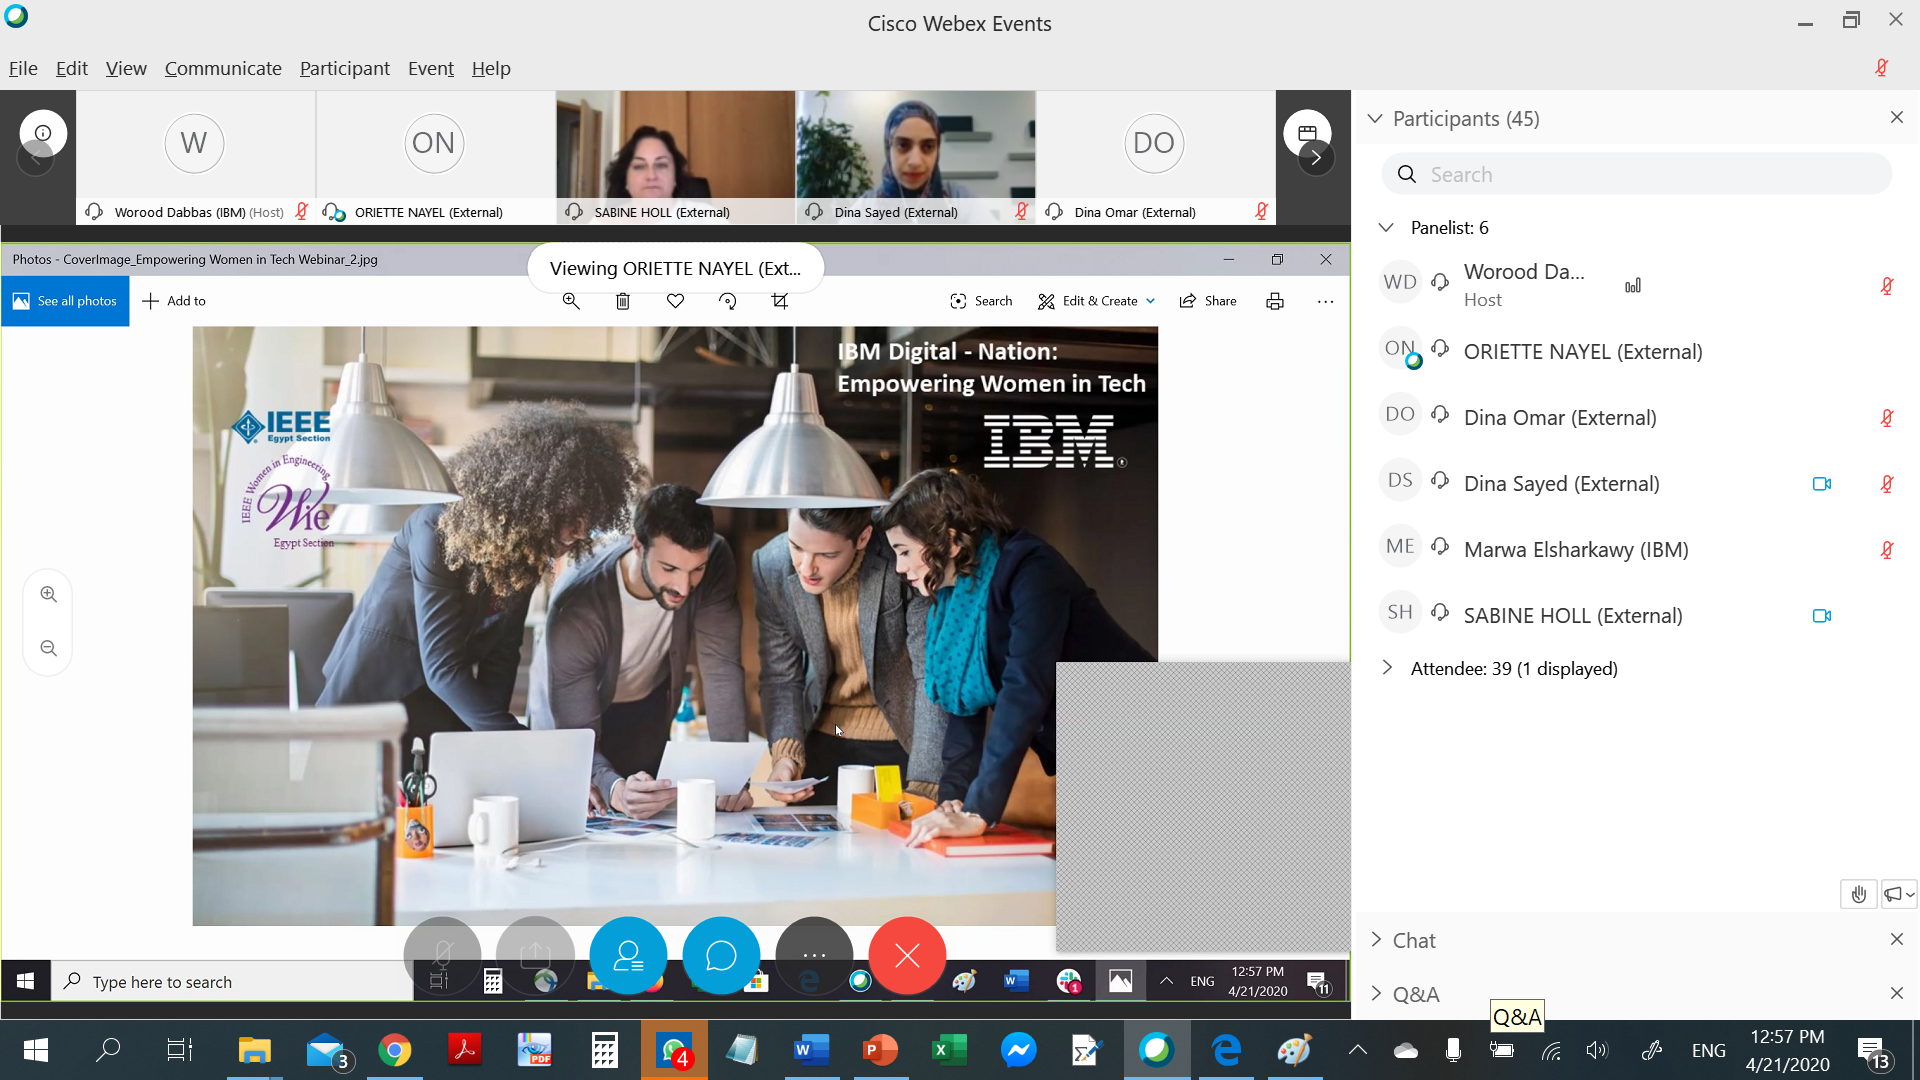Click participants Search field
Image resolution: width=1920 pixels, height=1080 pixels.
pos(1637,174)
